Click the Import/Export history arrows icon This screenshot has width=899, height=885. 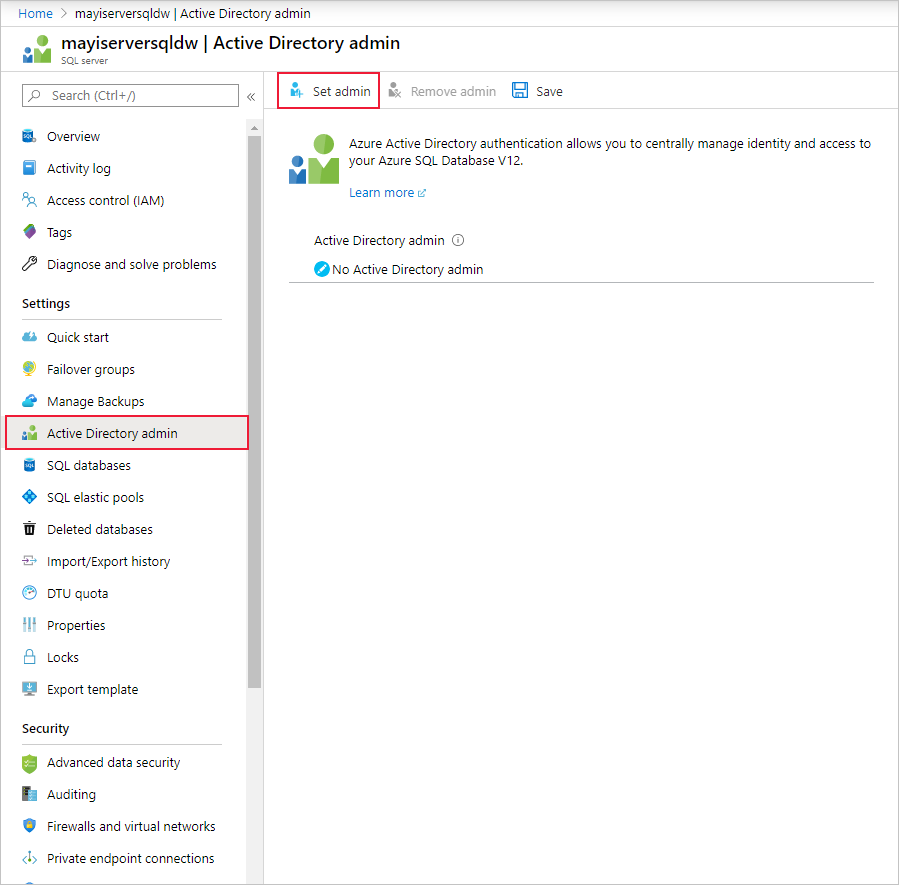click(29, 561)
